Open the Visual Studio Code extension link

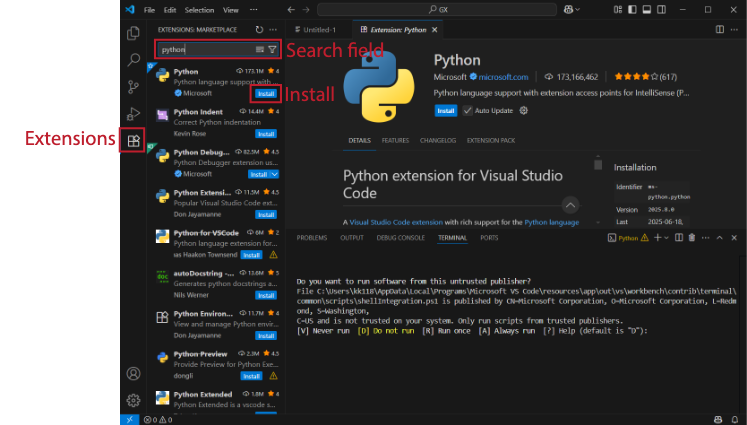(396, 222)
